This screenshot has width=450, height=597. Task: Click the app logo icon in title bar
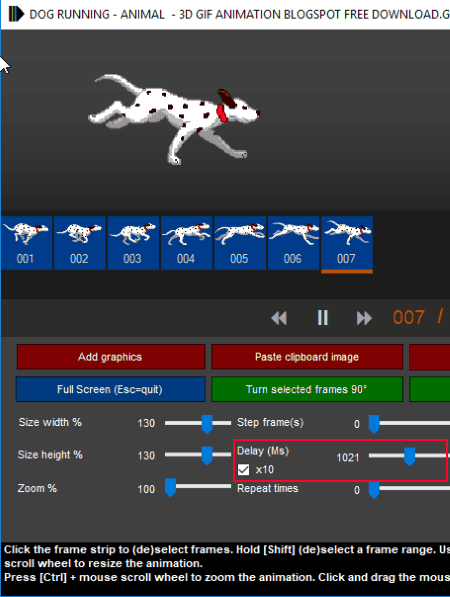click(16, 14)
